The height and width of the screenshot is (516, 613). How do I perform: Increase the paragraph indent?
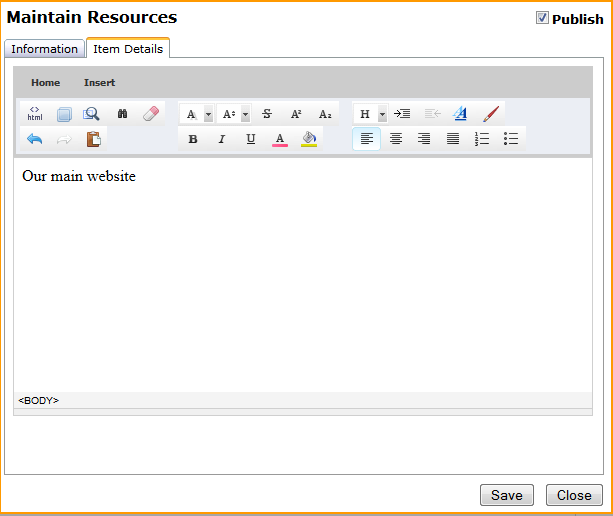(x=402, y=114)
